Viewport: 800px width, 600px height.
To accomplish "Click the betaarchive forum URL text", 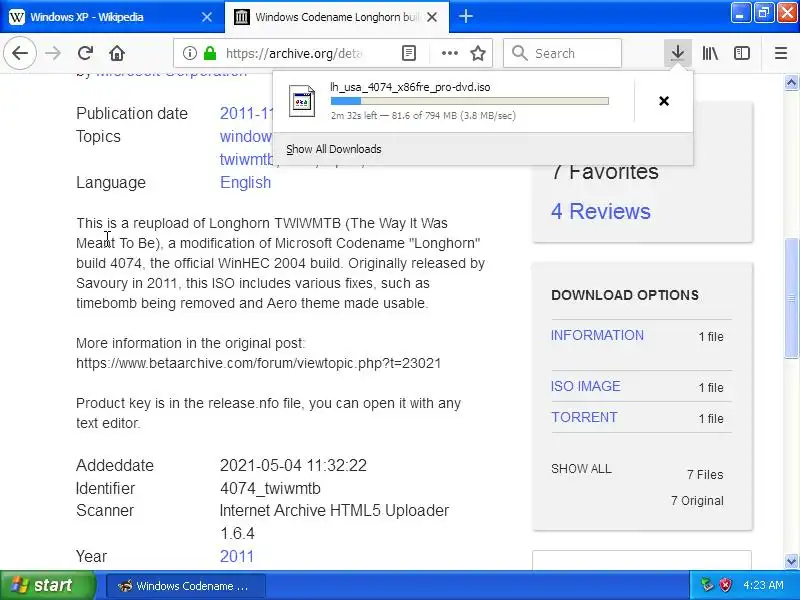I will tap(258, 363).
